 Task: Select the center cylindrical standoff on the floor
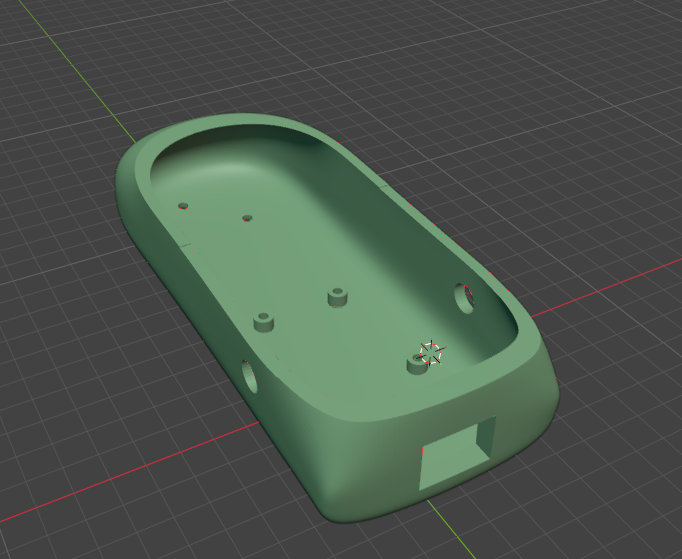(338, 297)
